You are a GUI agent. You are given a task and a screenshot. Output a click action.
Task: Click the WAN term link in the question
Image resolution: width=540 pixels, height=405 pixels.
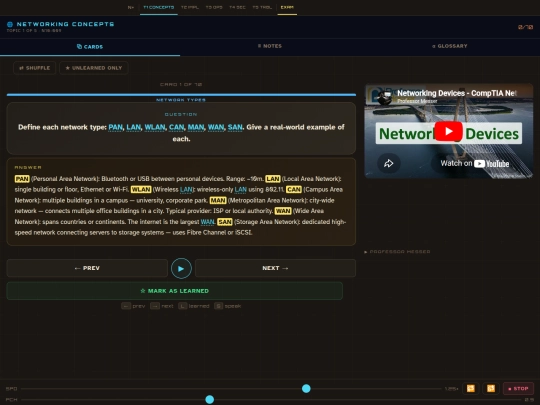click(216, 127)
